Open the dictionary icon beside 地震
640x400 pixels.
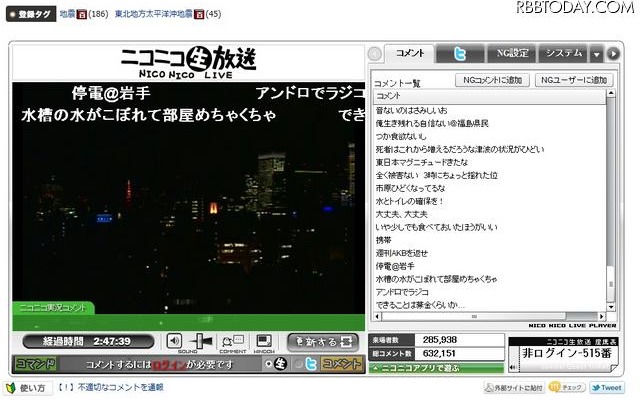[82, 14]
